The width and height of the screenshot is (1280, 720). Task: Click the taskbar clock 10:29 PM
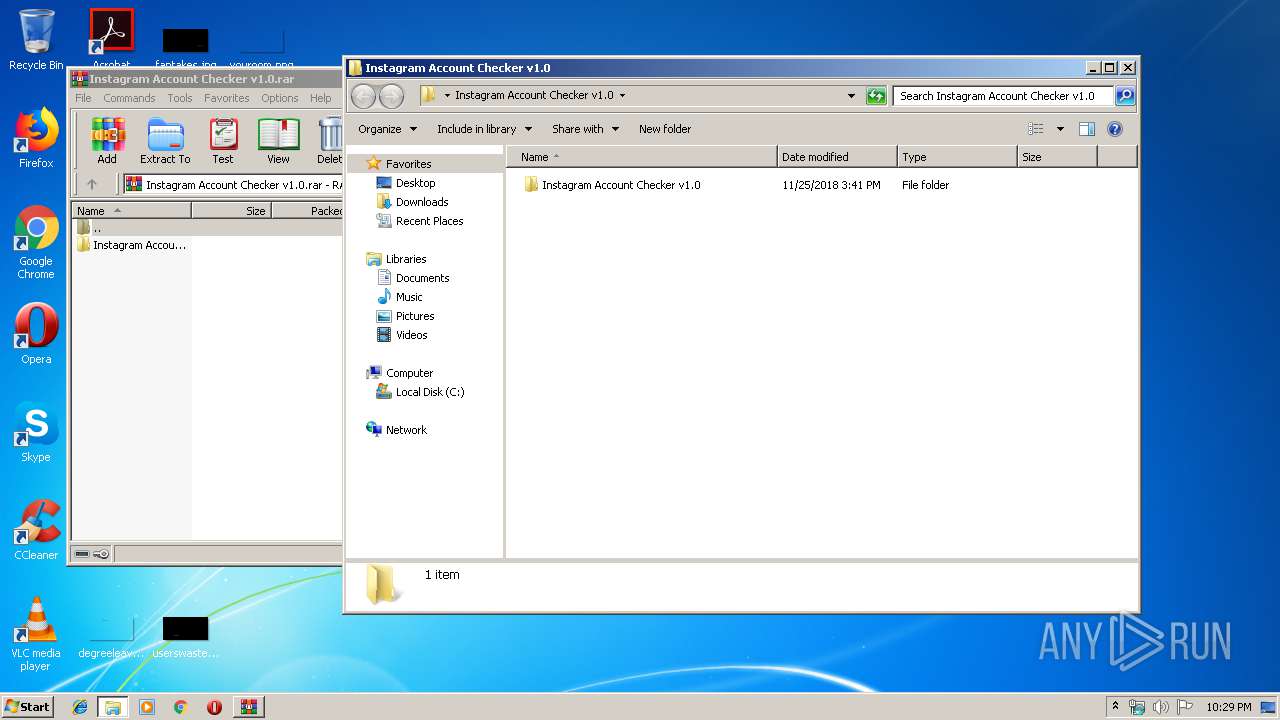pyautogui.click(x=1228, y=707)
